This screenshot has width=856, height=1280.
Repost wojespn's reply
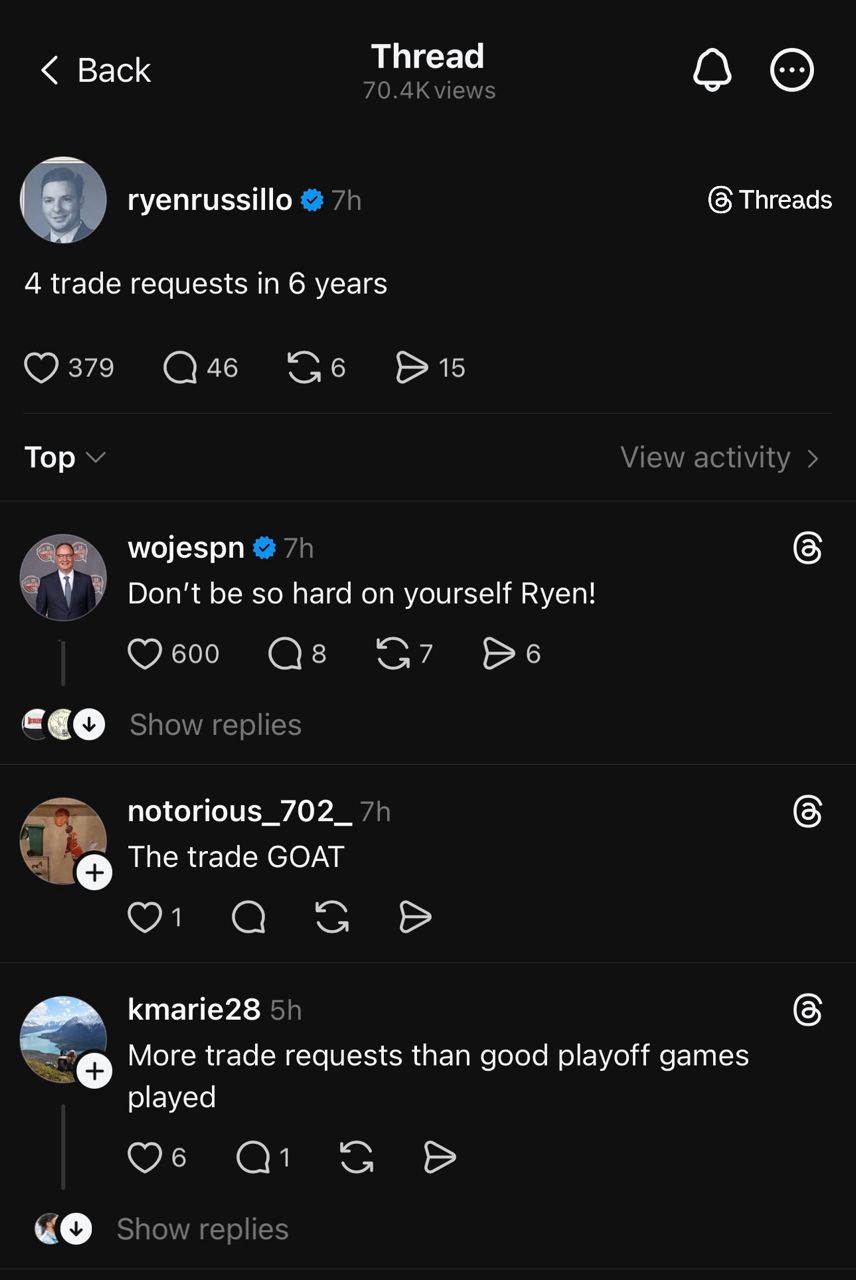pos(392,654)
